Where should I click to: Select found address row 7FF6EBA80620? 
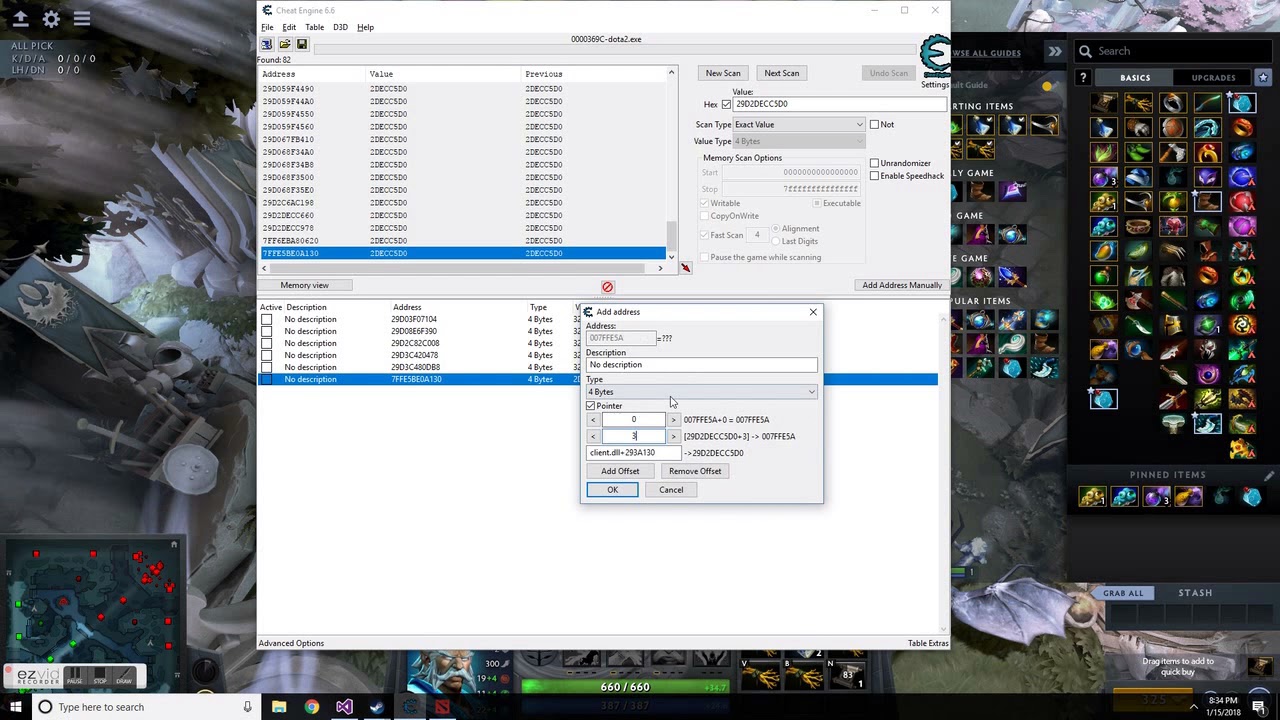coord(463,241)
